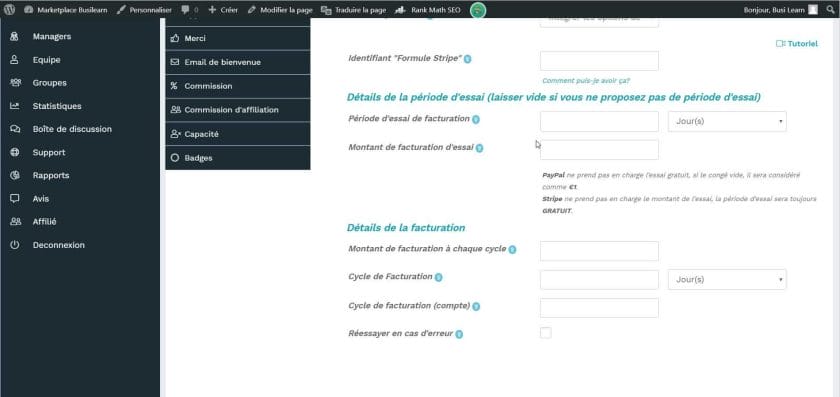Click Traduire la page
Viewport: 840px width, 397px height.
(x=353, y=10)
